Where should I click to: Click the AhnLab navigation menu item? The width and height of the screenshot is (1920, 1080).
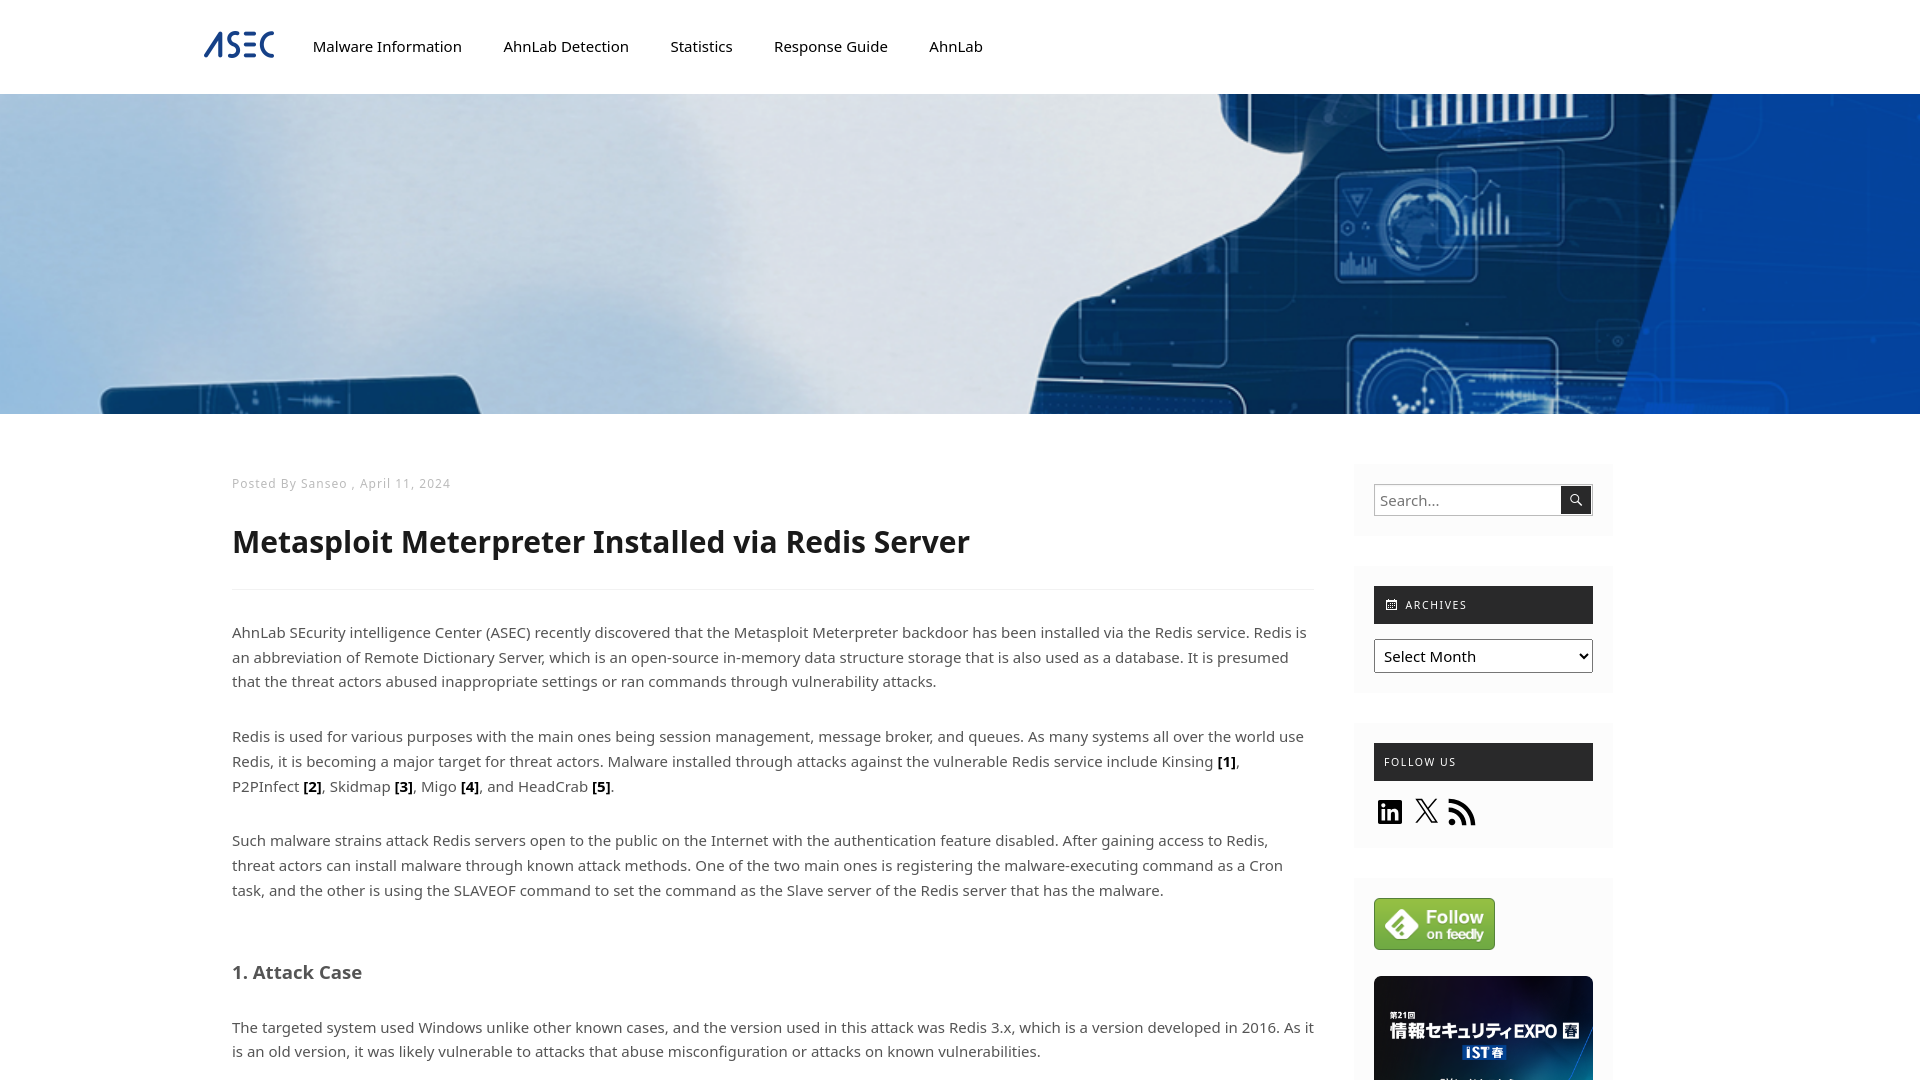click(955, 46)
